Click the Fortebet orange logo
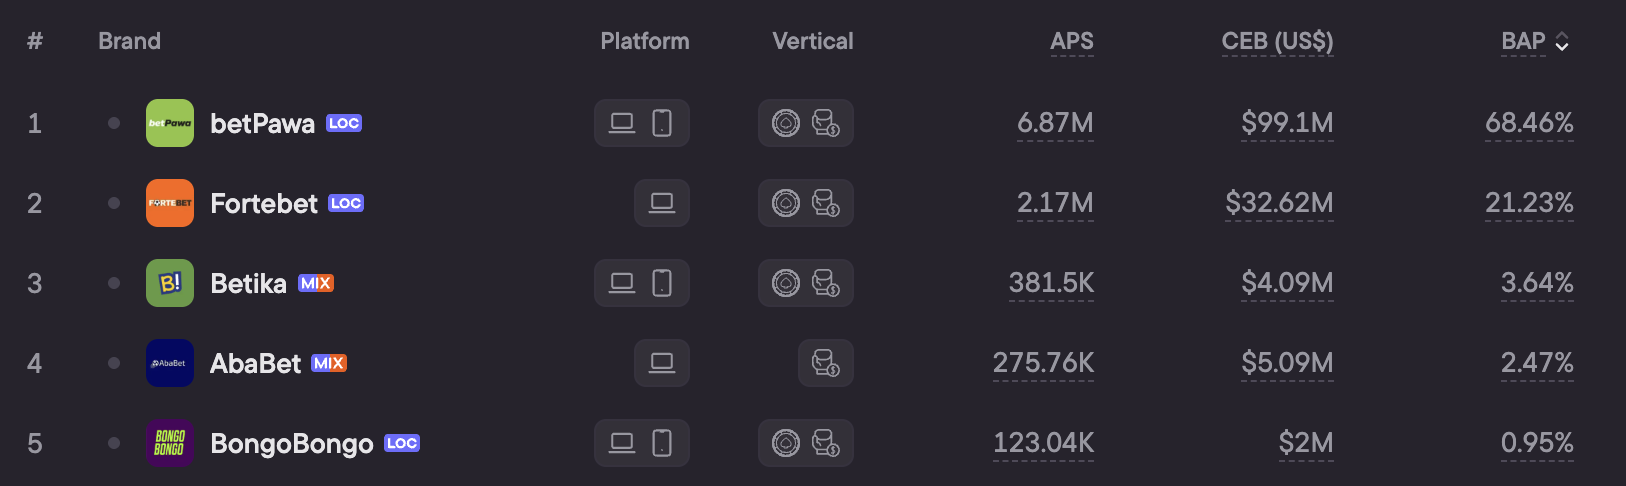Screen dimensions: 1626x486 click(170, 203)
